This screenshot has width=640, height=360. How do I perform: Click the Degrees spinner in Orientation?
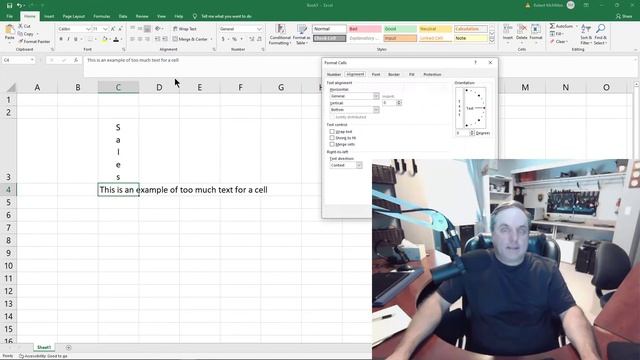(472, 133)
